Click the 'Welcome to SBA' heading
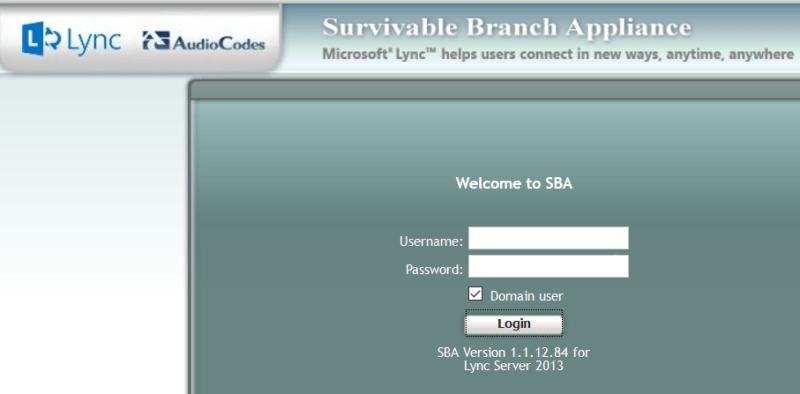The height and width of the screenshot is (394, 800). 514,184
